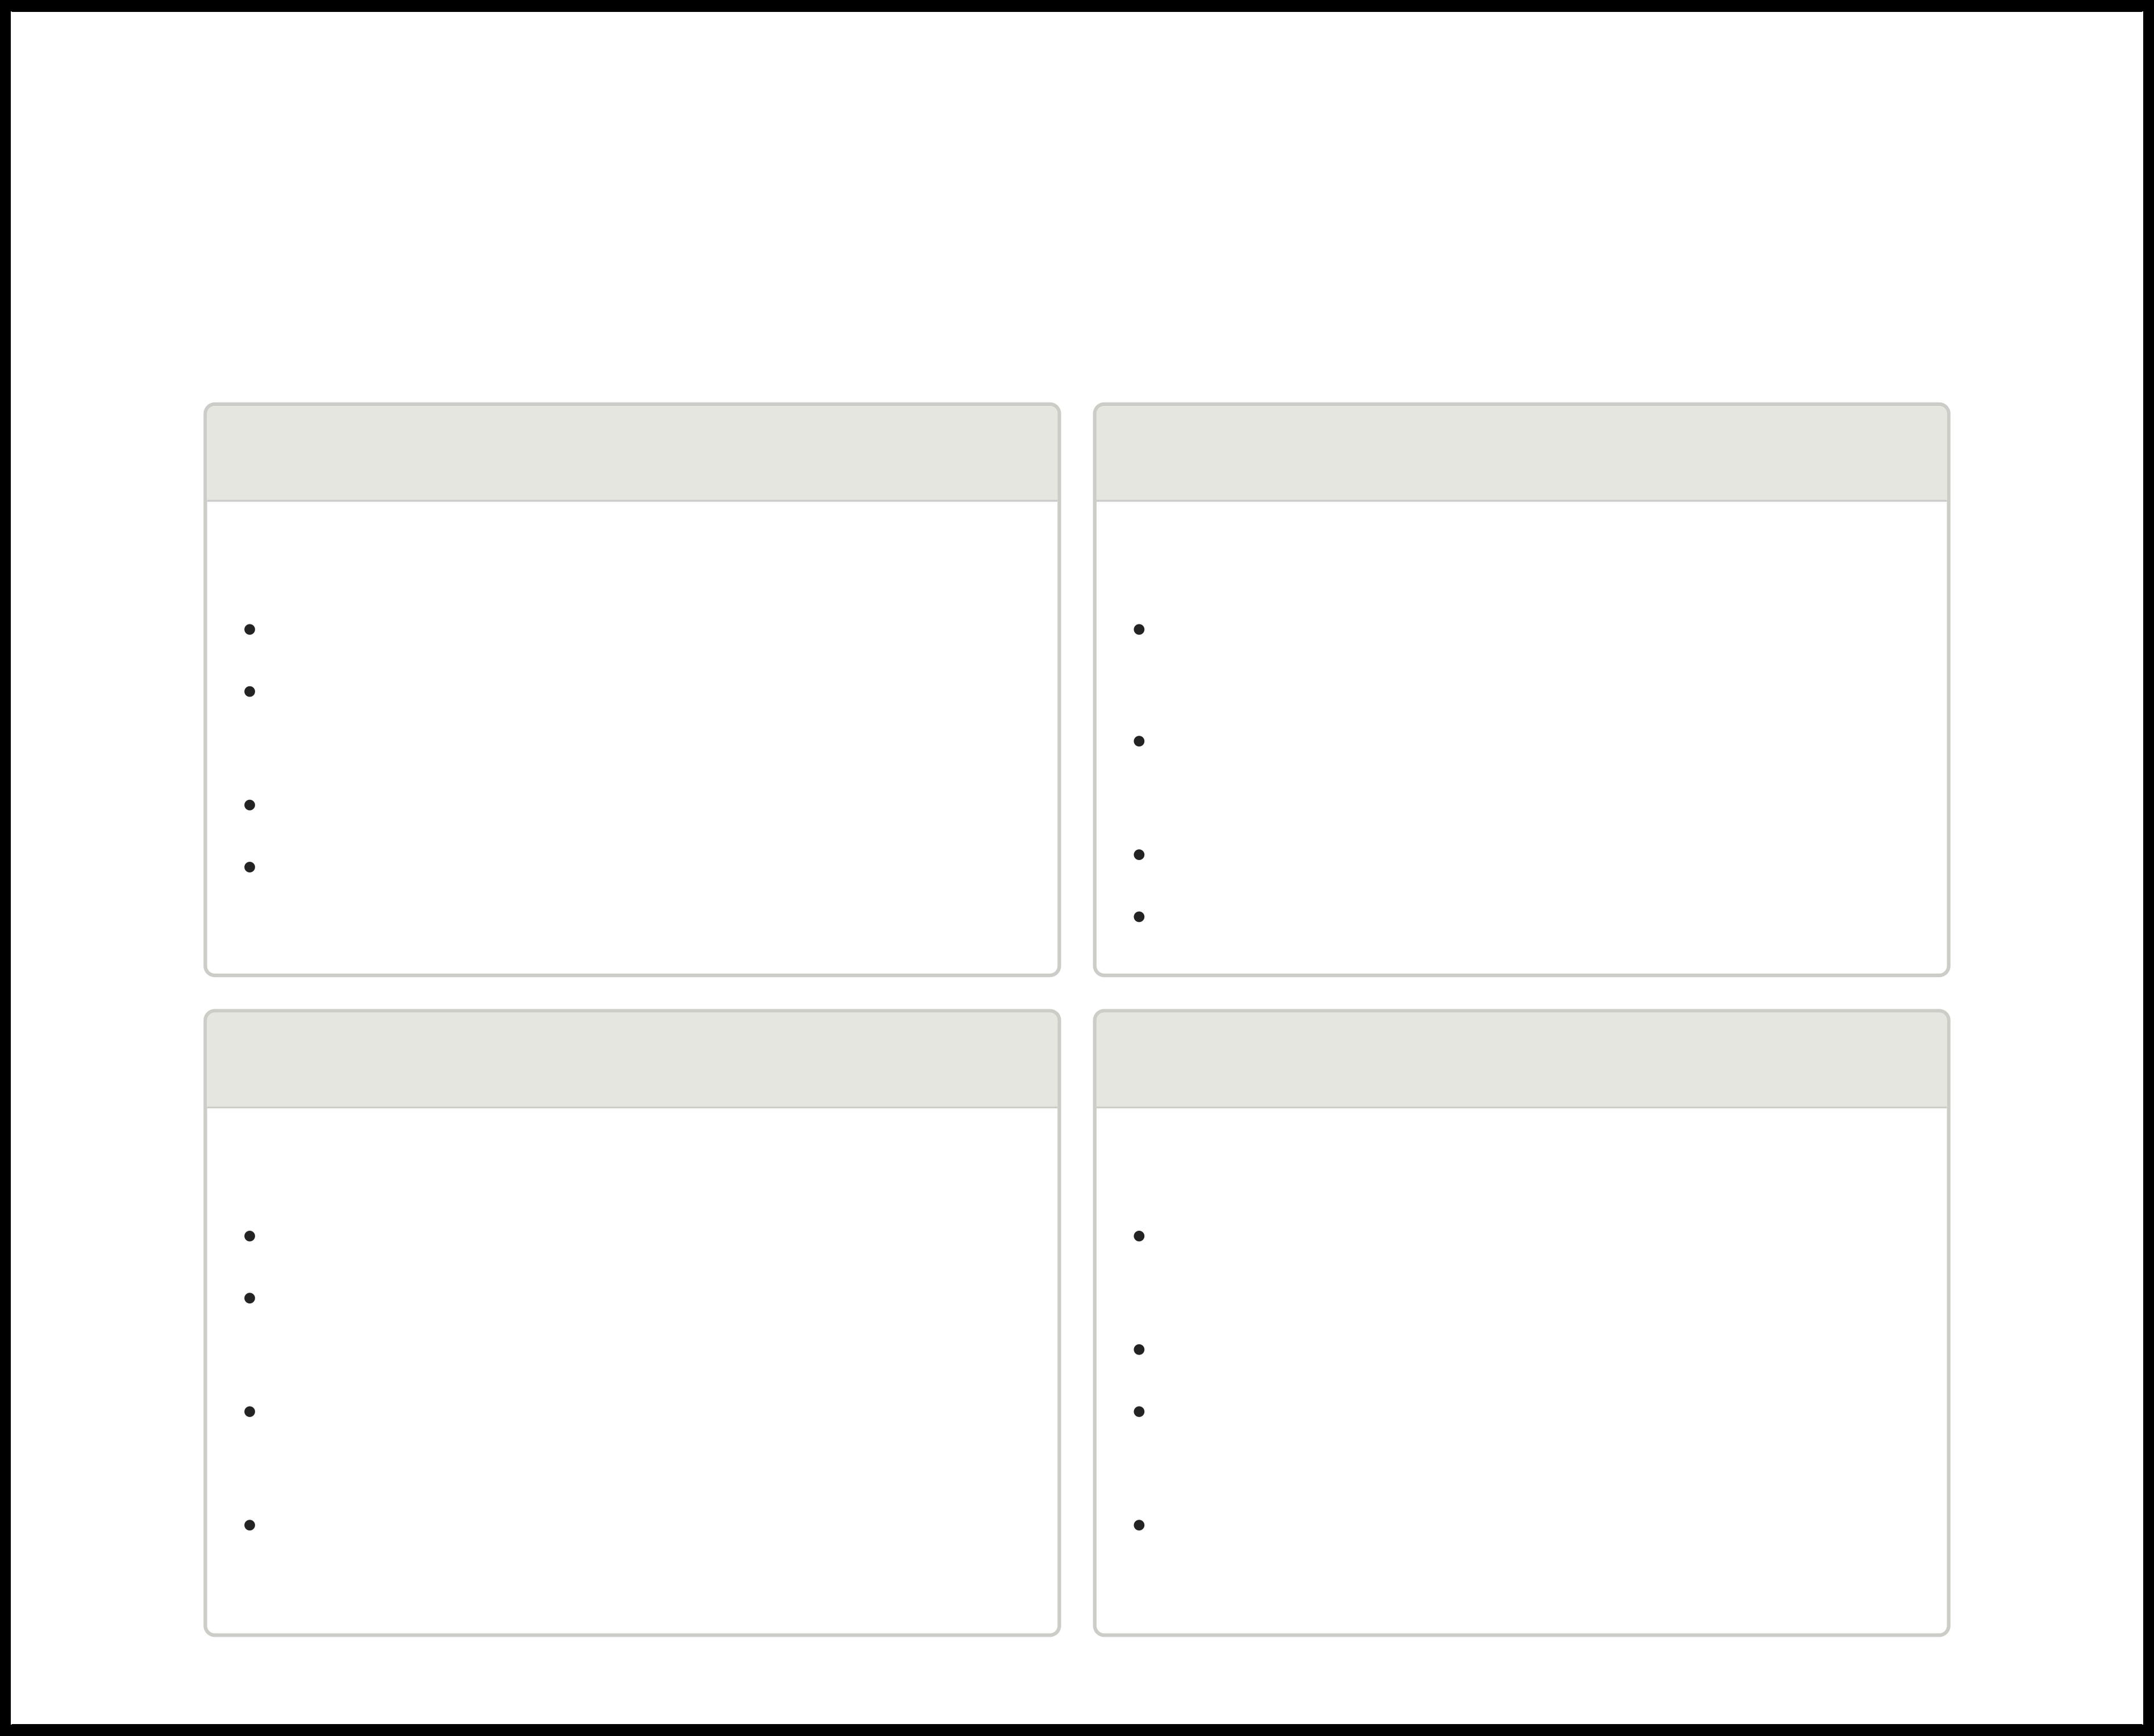Viewport: 2154px width, 1736px height.
Task: Select second bullet in bottom-left card
Action: click(250, 1298)
